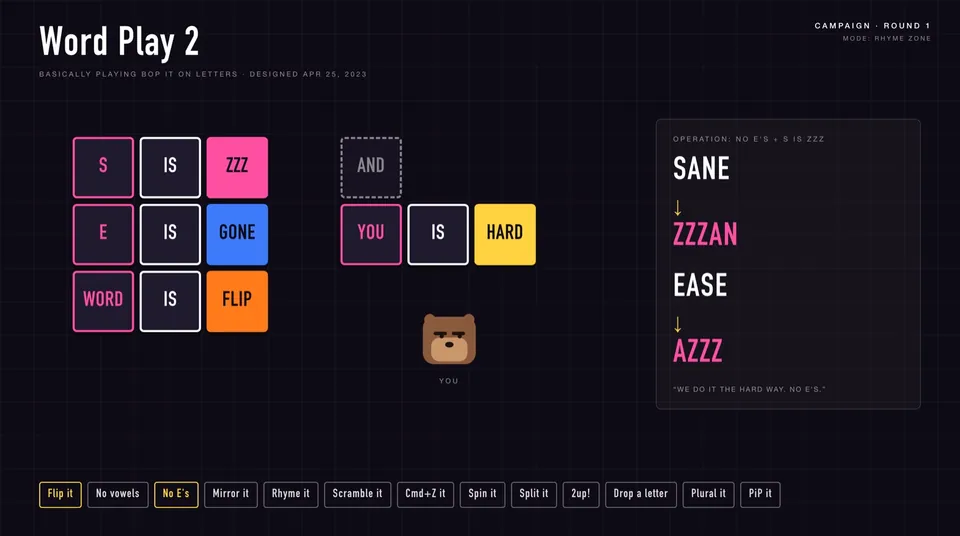
Task: Click the bear character avatar
Action: coord(449,339)
